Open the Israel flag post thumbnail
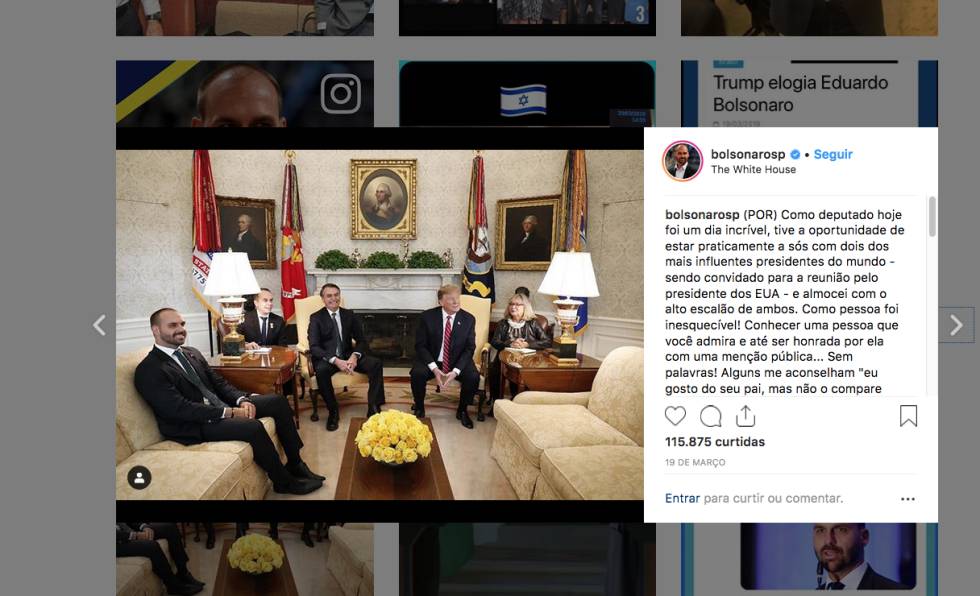The width and height of the screenshot is (980, 596). coord(527,94)
